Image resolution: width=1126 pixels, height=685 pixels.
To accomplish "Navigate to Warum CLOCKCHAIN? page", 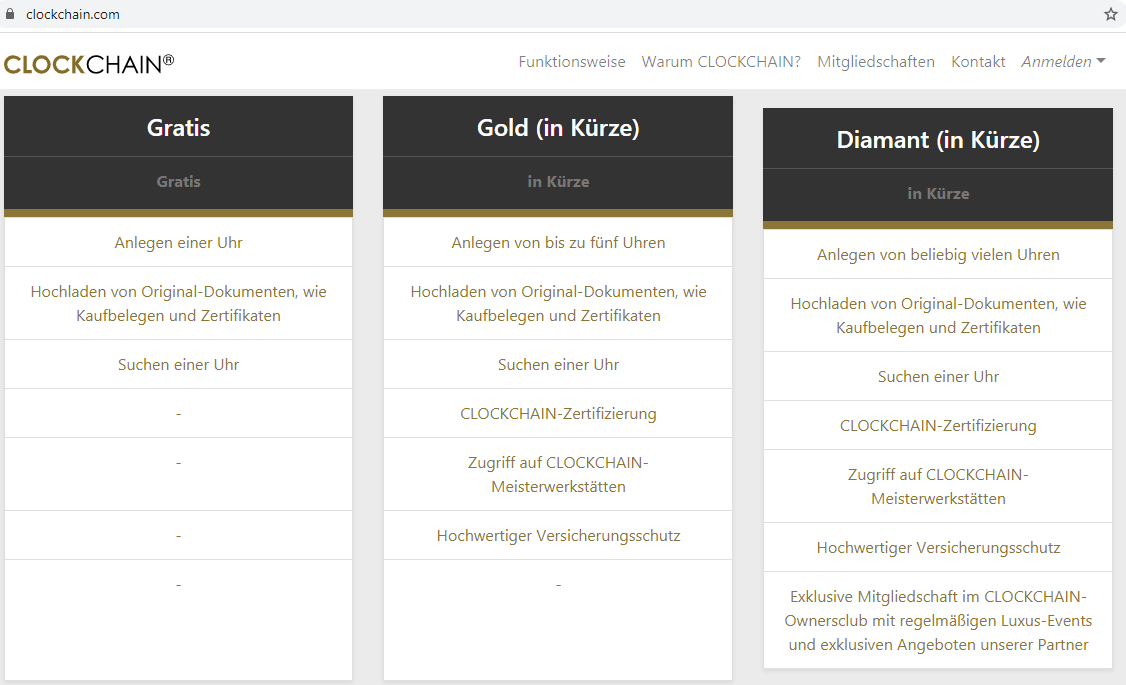I will (x=721, y=61).
